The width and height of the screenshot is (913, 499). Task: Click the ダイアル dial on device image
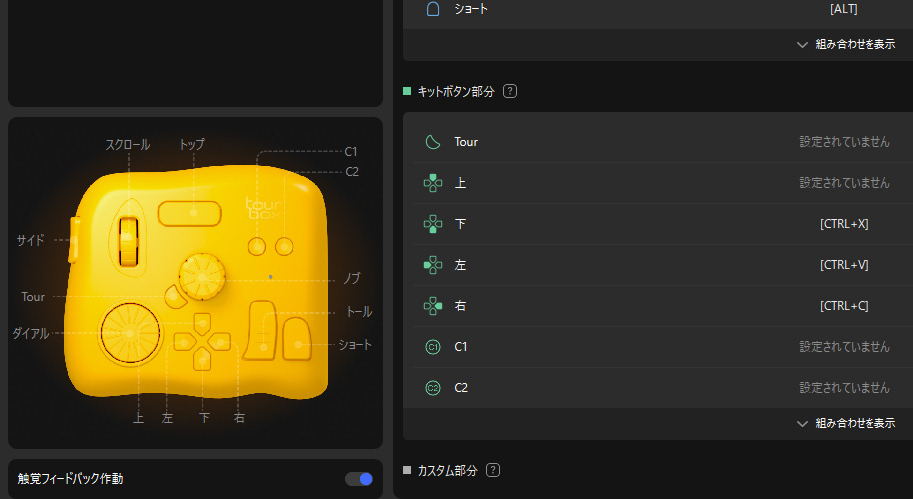130,333
